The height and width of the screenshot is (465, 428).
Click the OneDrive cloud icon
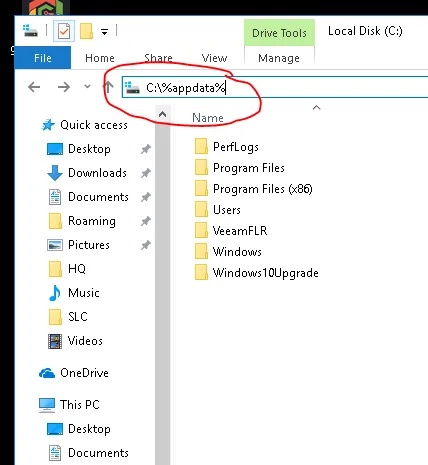click(x=47, y=373)
